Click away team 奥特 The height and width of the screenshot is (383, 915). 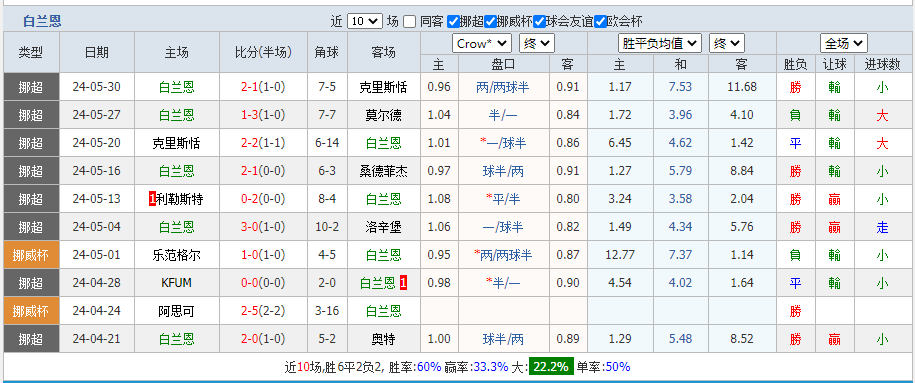pos(383,339)
